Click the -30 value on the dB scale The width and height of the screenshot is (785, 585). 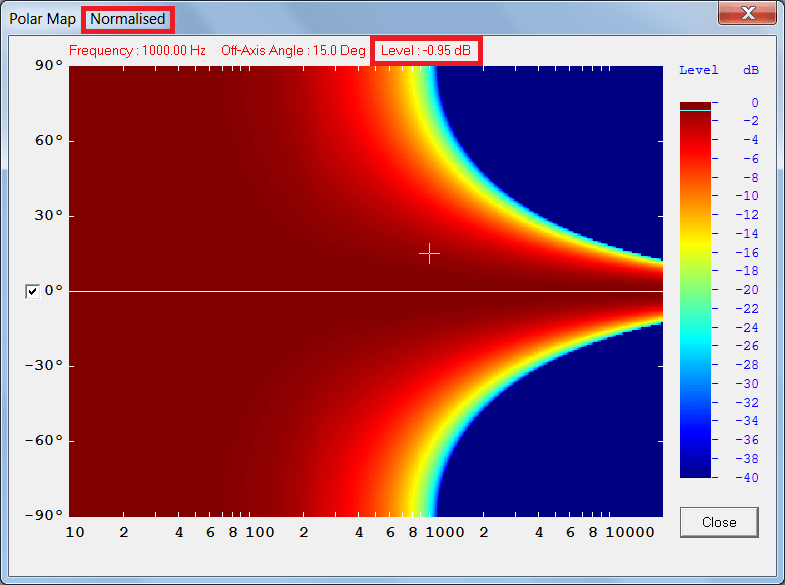[x=747, y=384]
